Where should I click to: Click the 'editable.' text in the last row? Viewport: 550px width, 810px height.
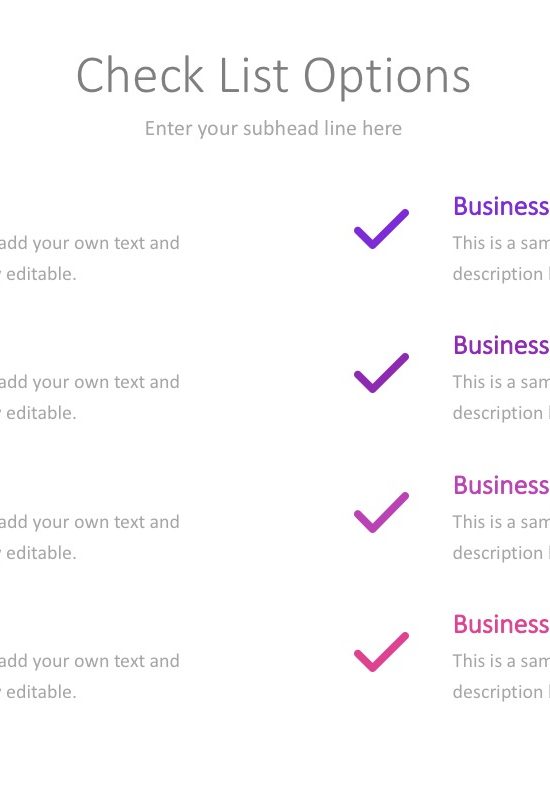click(41, 692)
